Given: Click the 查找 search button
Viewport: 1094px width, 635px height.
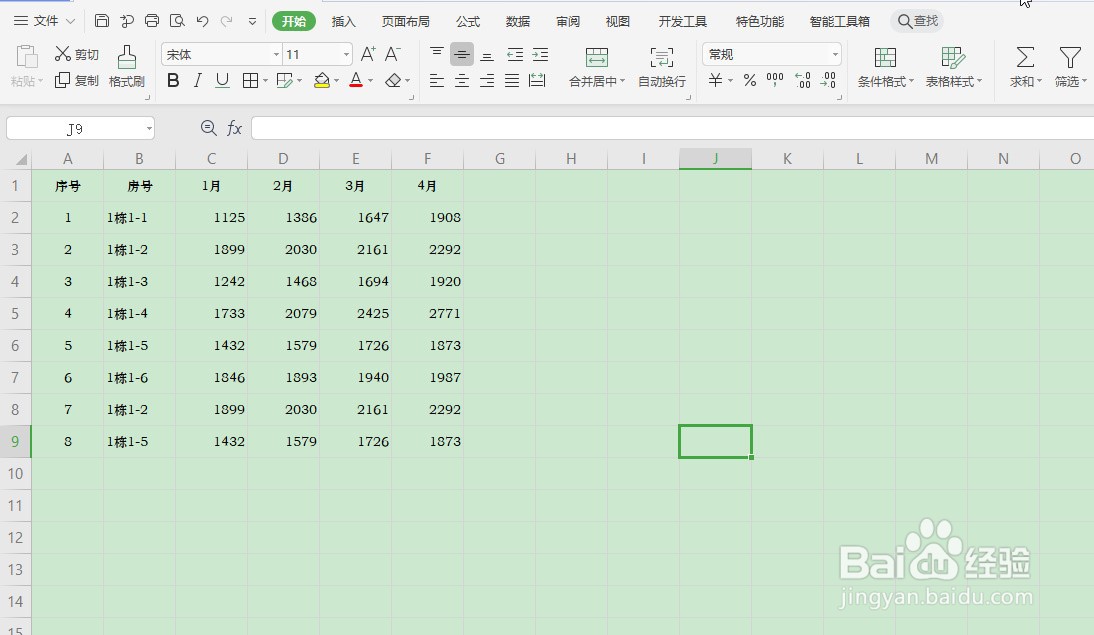Looking at the screenshot, I should [917, 21].
